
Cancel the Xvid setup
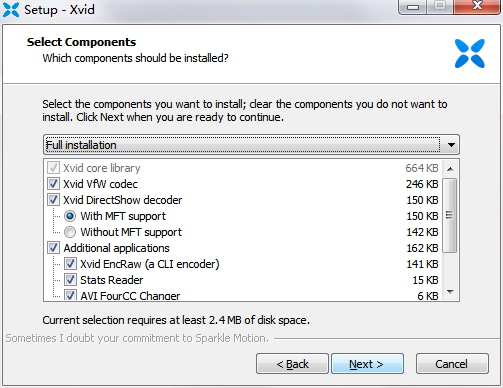[x=452, y=364]
